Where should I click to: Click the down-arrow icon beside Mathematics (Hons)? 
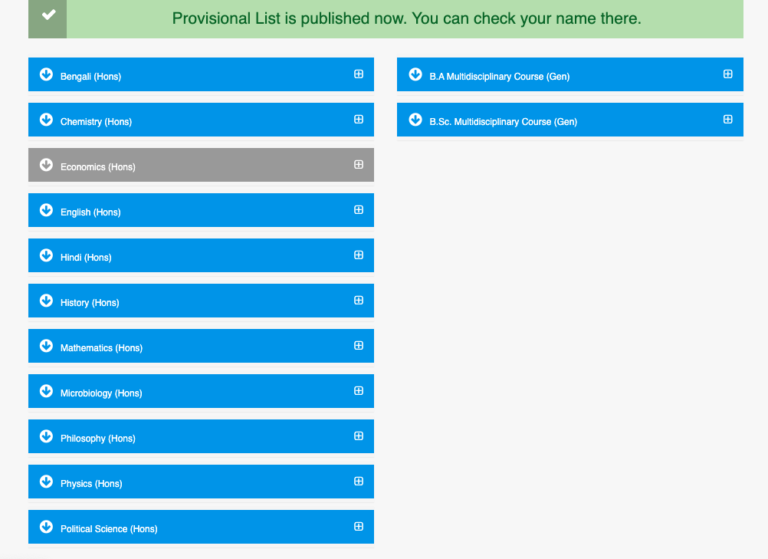(x=46, y=346)
